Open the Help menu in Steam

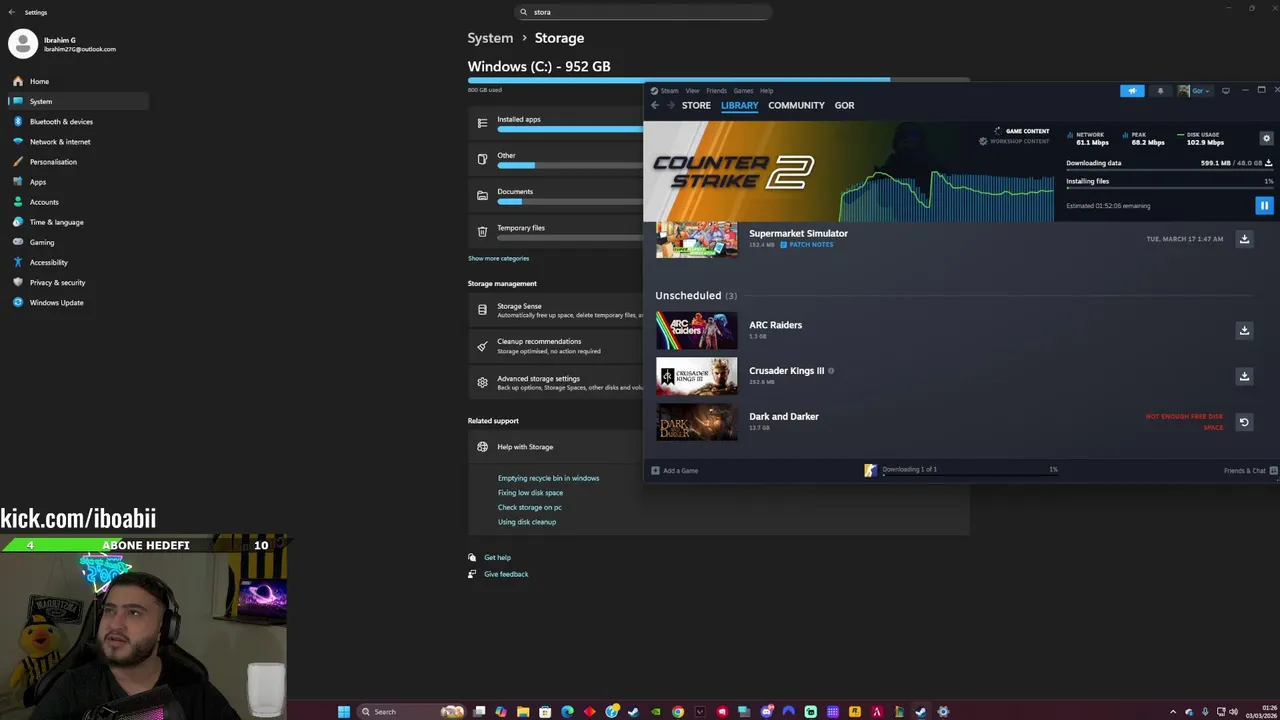tap(766, 91)
